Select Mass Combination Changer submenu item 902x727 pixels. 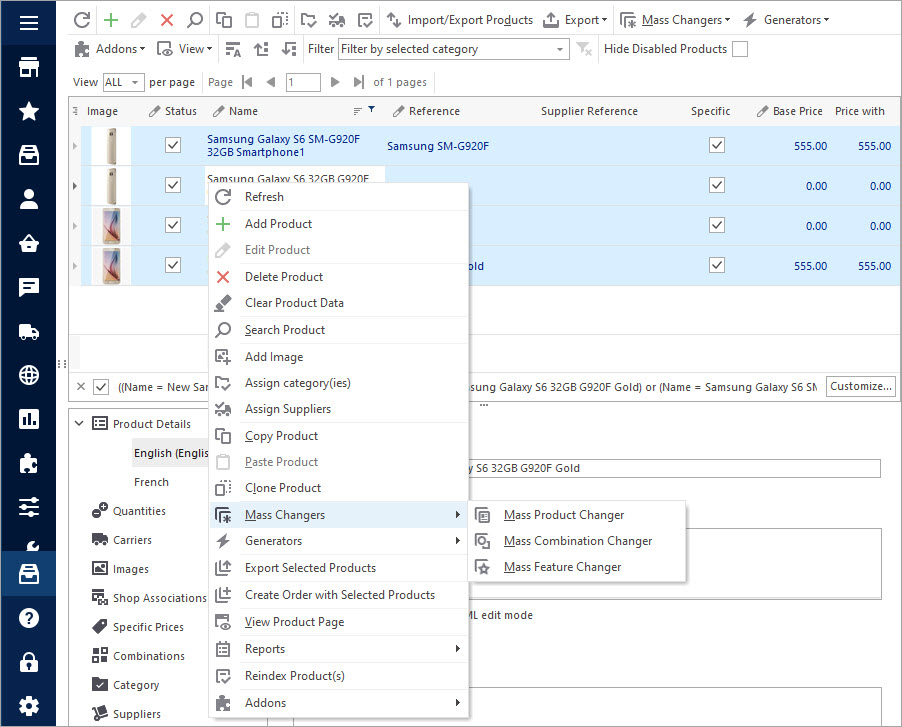pos(578,541)
